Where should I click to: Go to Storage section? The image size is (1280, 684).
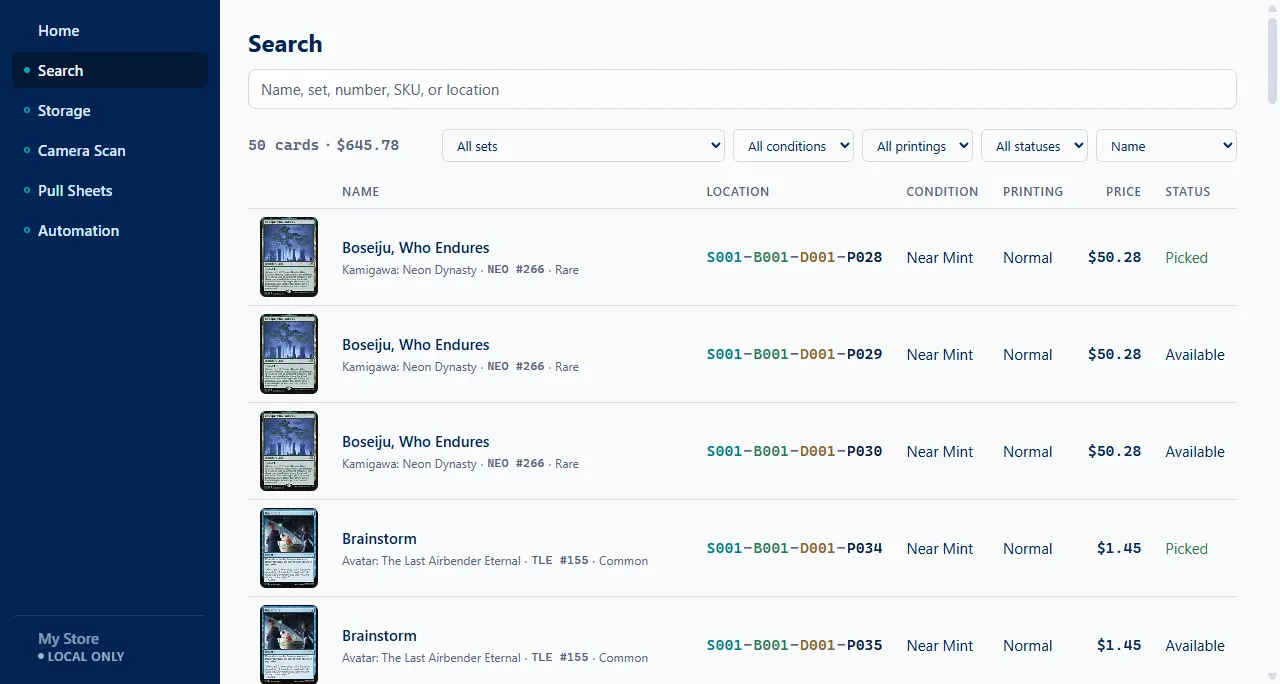[x=110, y=111]
